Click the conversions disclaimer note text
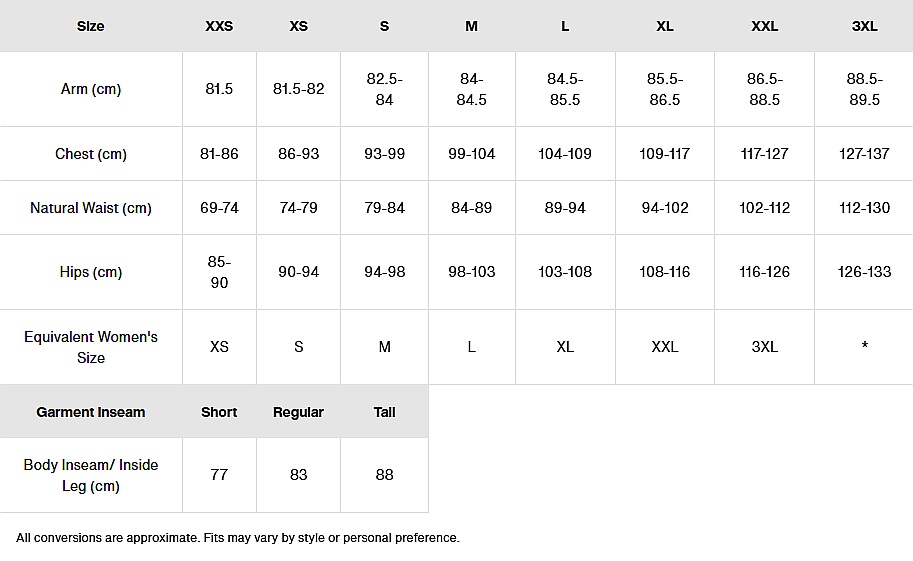 pos(238,538)
